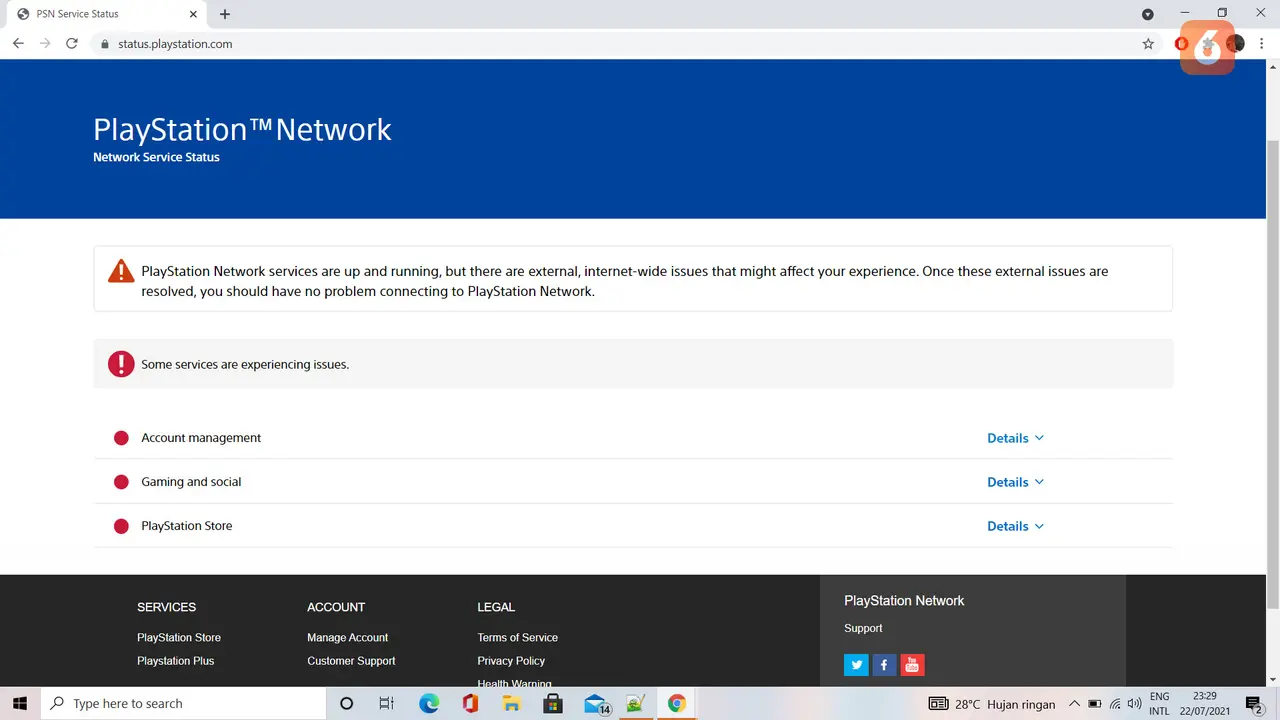
Task: Open PlayStation Network Facebook icon
Action: (x=884, y=664)
